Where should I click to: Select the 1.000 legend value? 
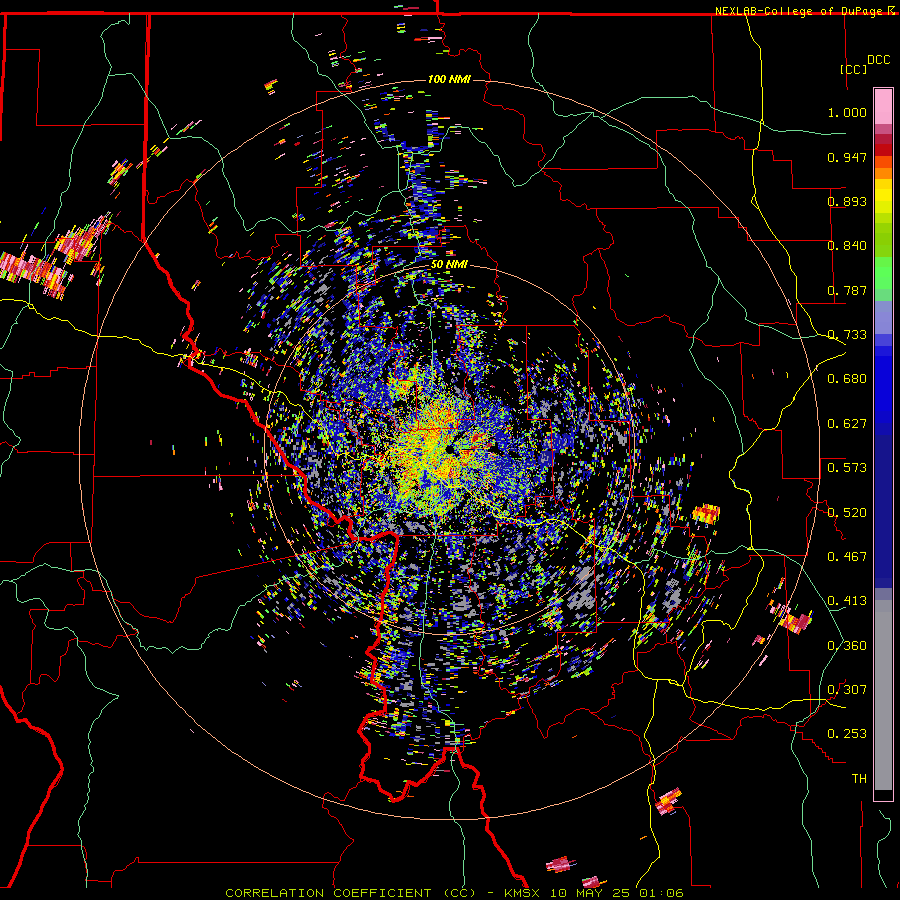pyautogui.click(x=847, y=112)
